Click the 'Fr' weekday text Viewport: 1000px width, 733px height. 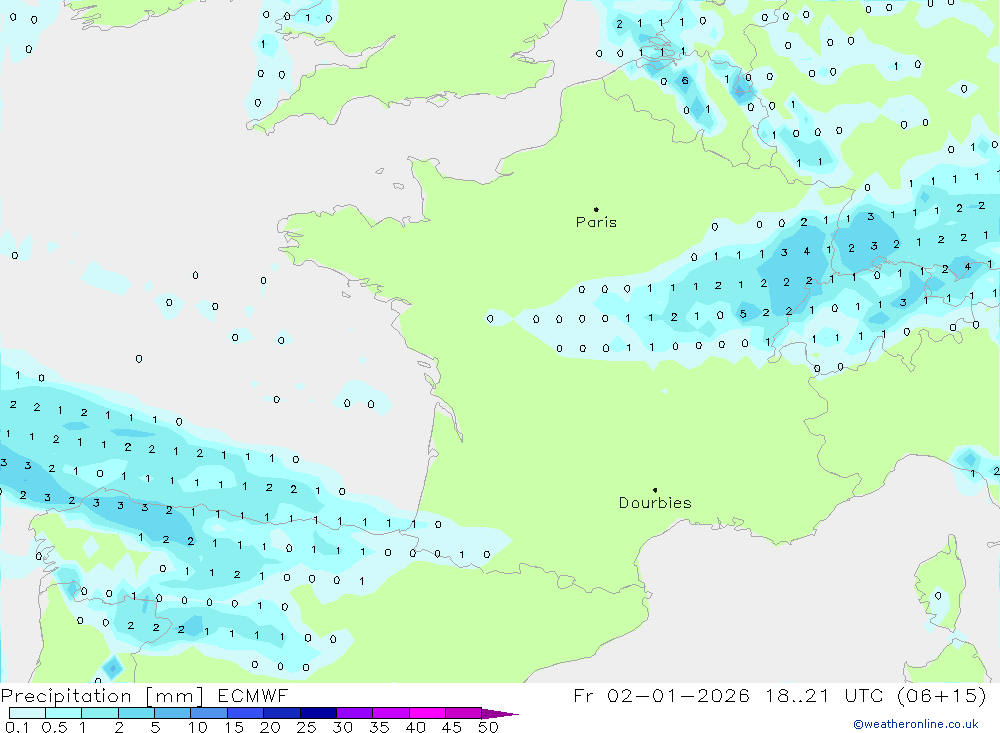tap(583, 695)
